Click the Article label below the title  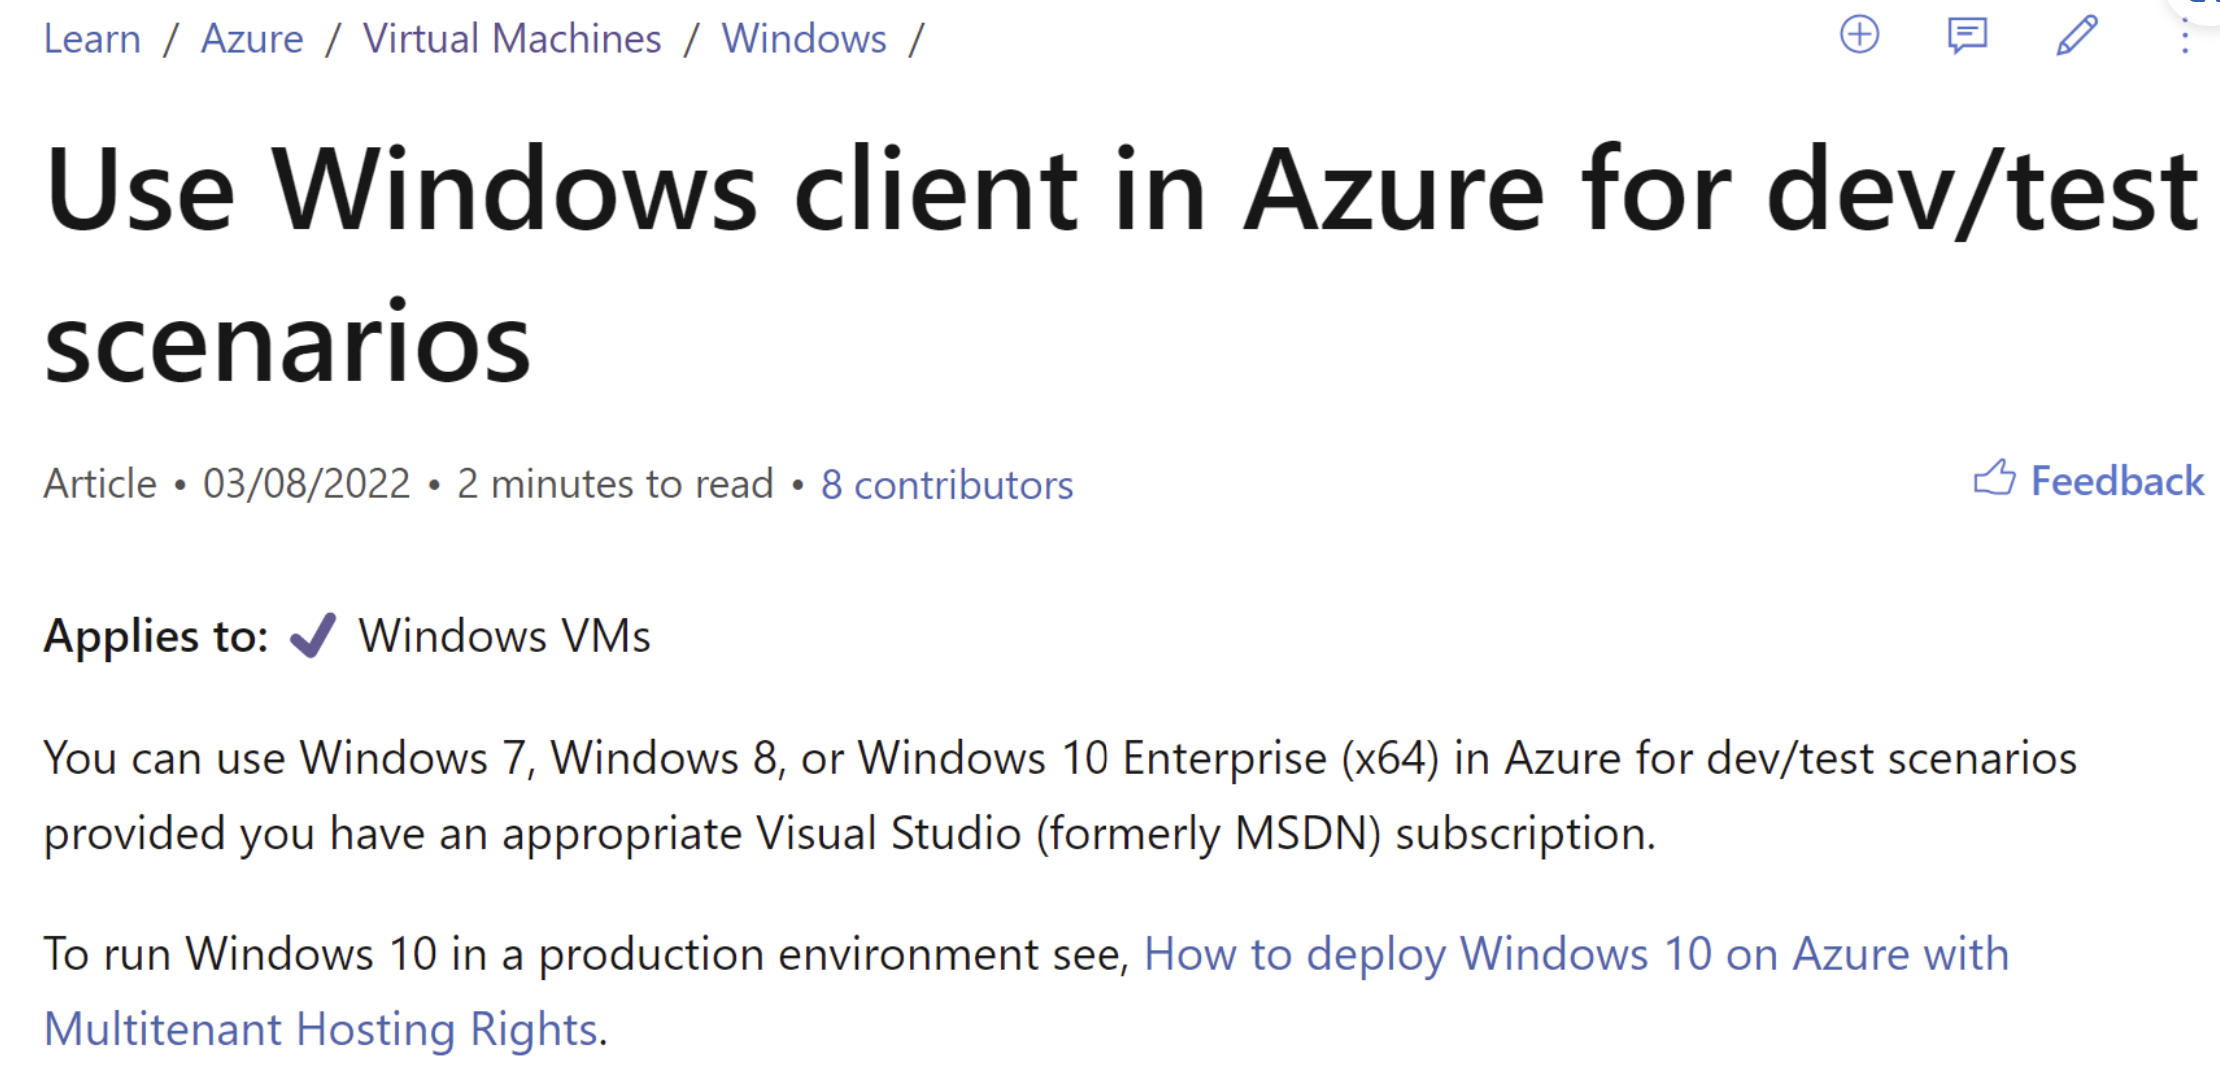[x=99, y=483]
